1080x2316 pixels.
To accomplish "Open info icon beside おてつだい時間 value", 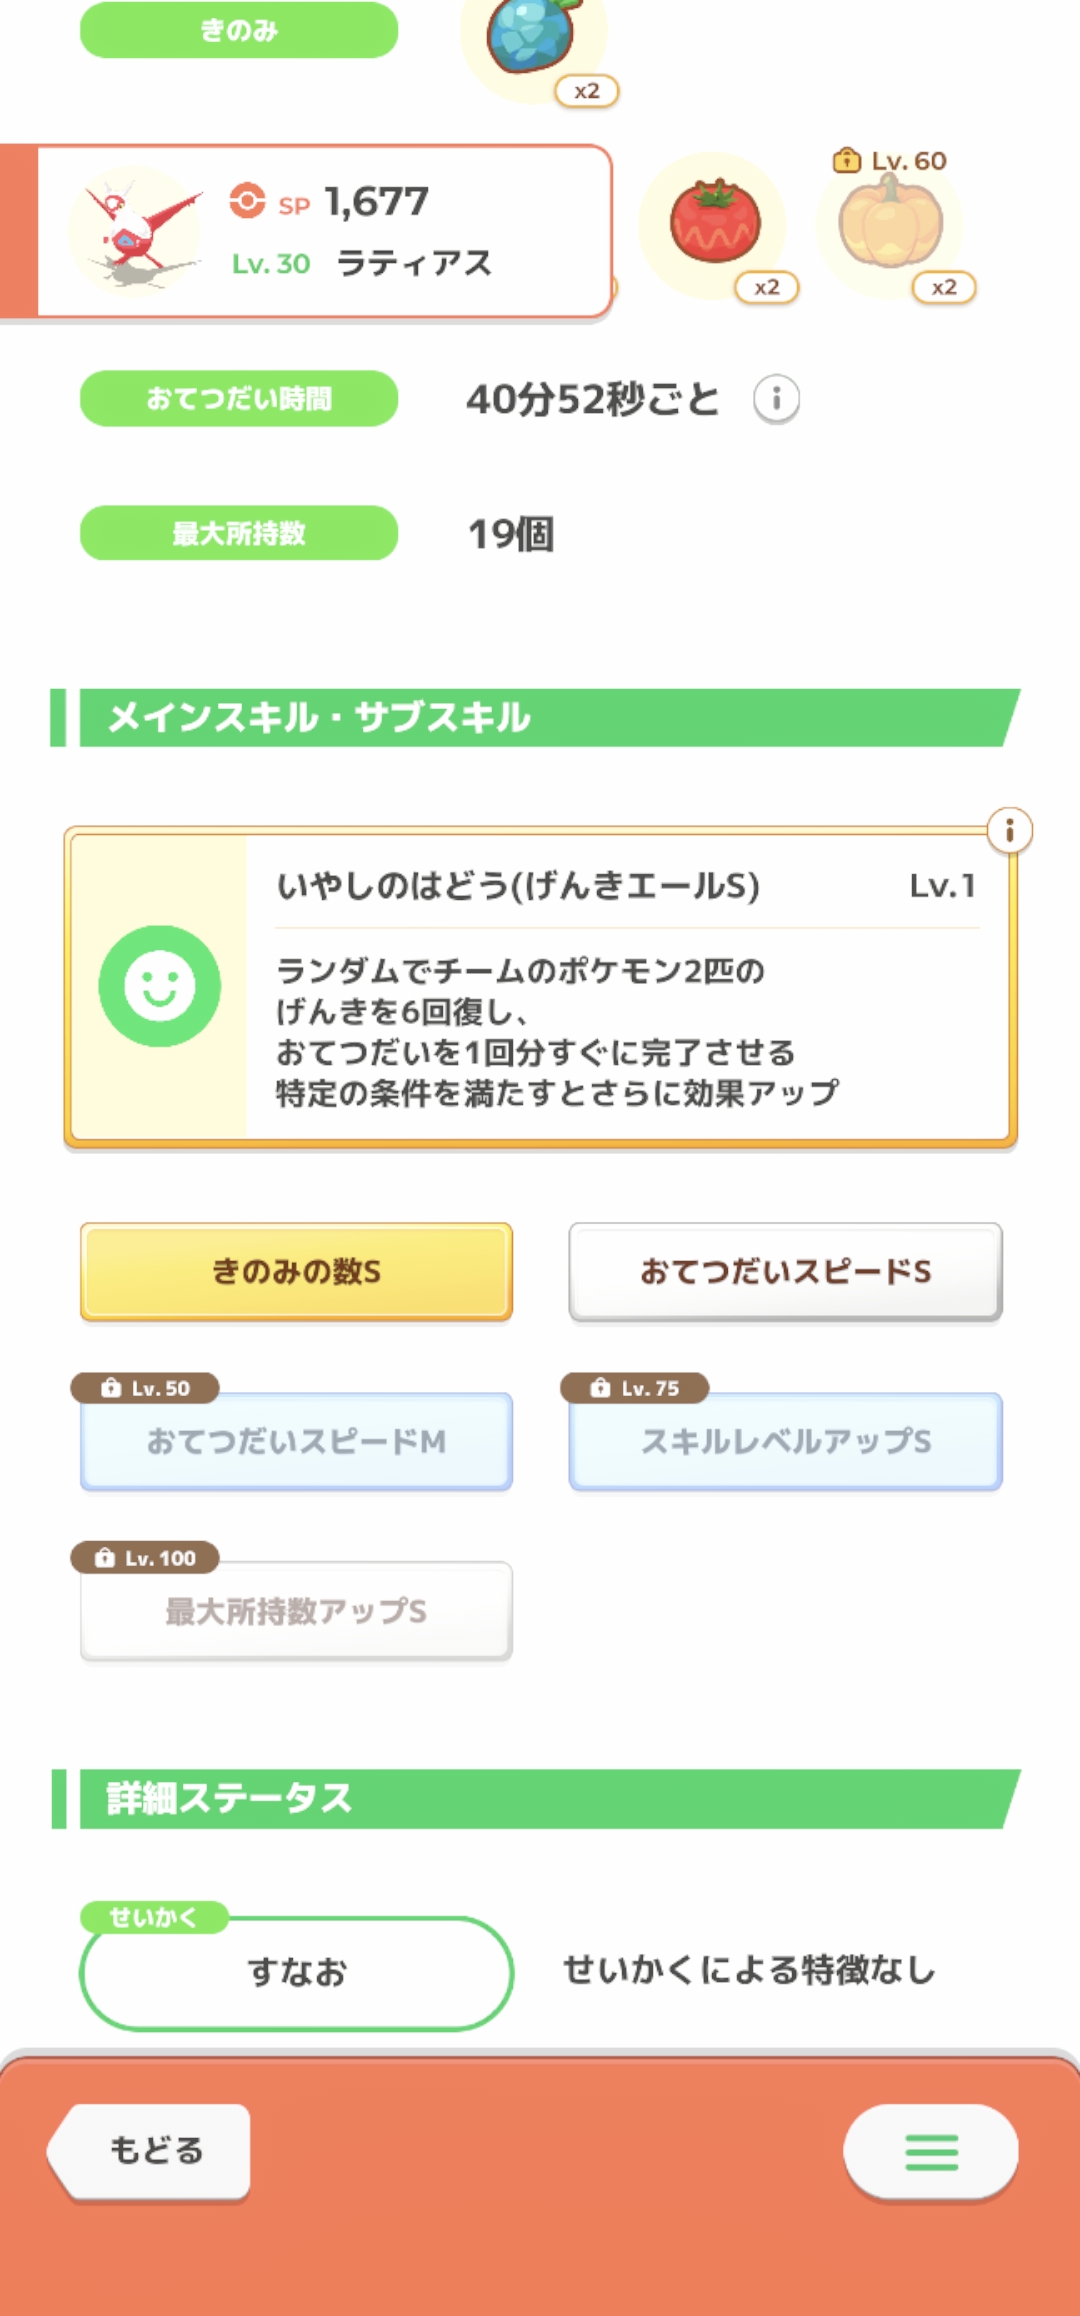I will pyautogui.click(x=776, y=400).
